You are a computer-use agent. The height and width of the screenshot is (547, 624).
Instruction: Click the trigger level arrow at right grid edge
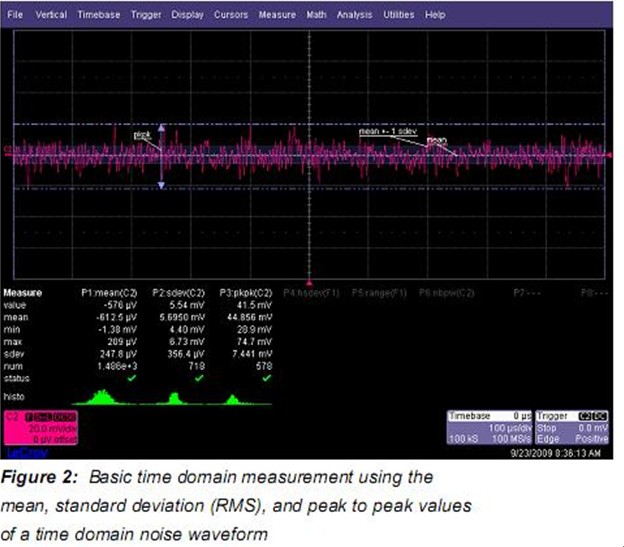(609, 153)
